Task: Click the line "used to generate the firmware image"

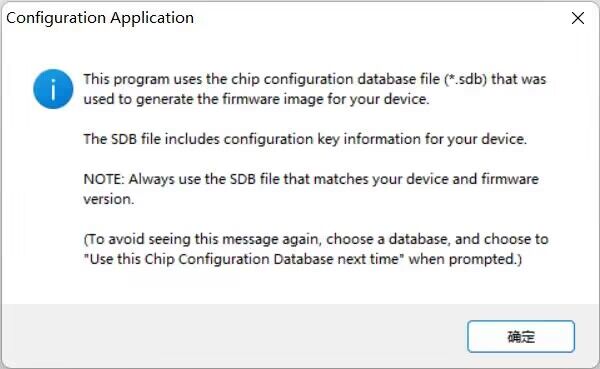Action: click(256, 99)
